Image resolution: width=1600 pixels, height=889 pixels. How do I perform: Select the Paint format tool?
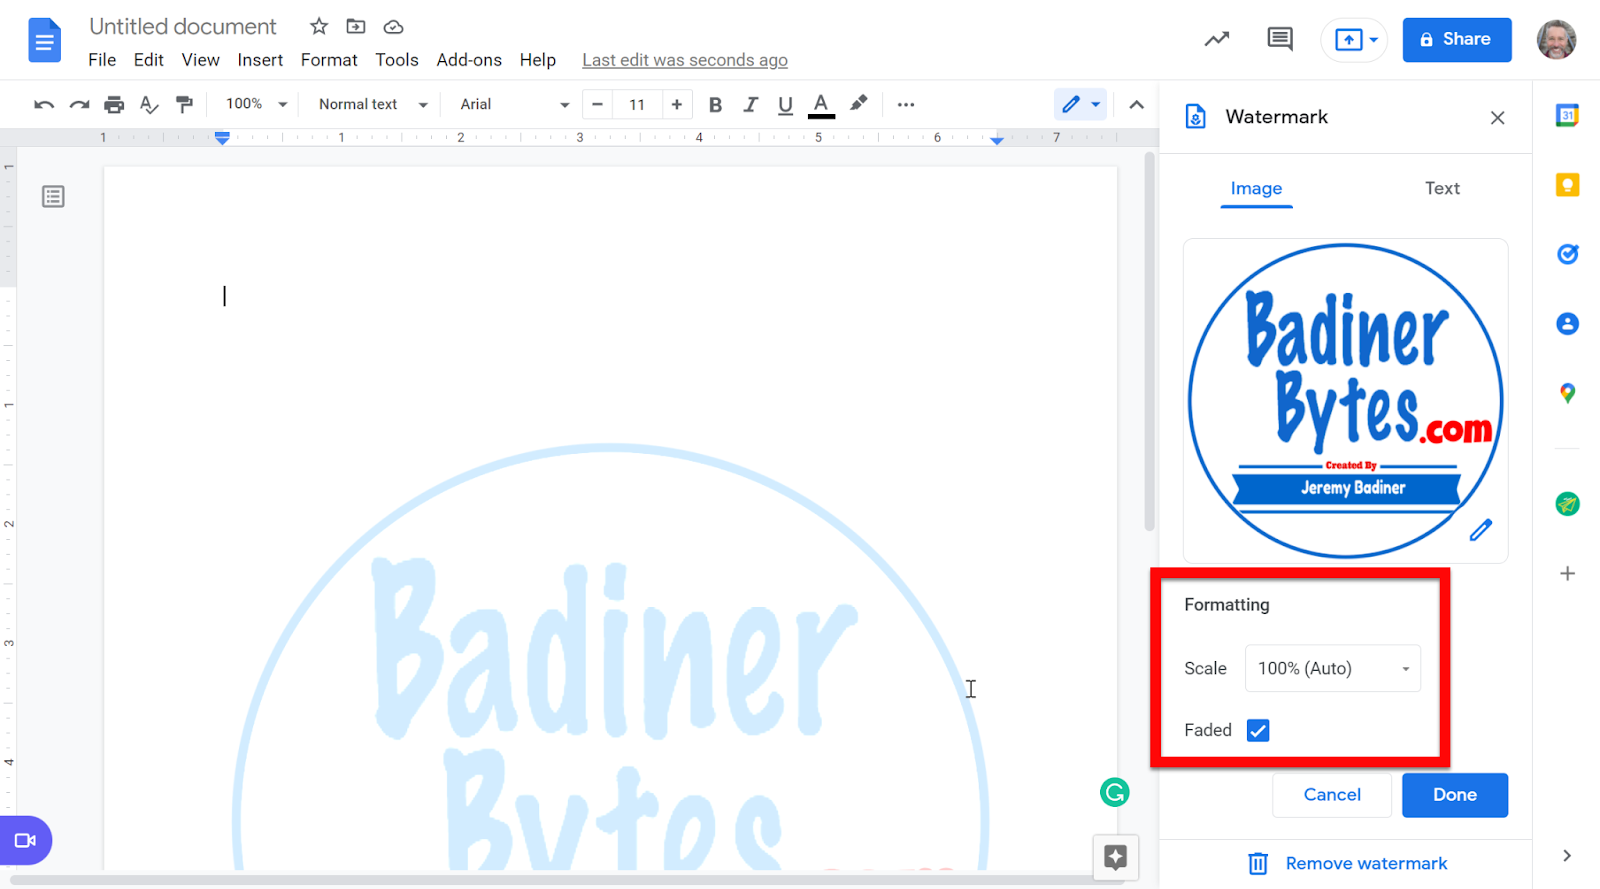pyautogui.click(x=184, y=104)
